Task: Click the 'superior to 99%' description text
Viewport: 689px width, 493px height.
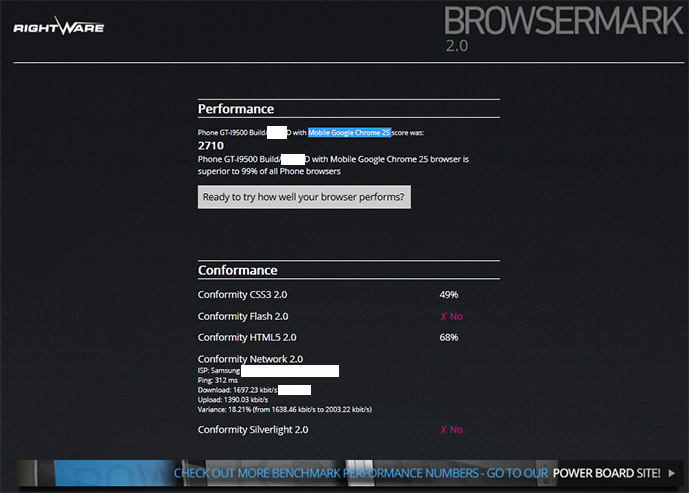Action: [269, 171]
